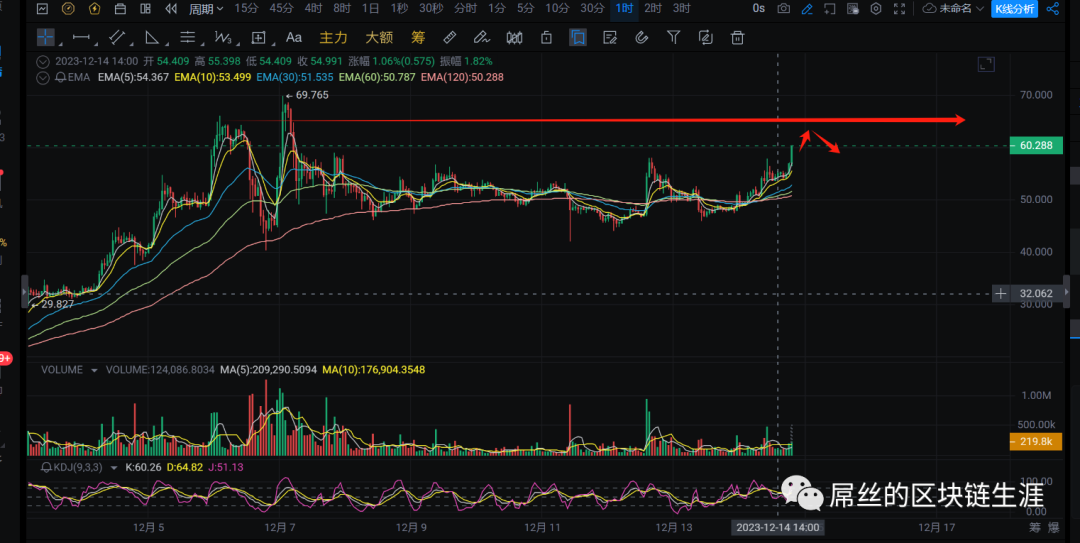This screenshot has height=543, width=1080.
Task: Open the VOLUME indicator dropdown arrow
Action: 94,370
